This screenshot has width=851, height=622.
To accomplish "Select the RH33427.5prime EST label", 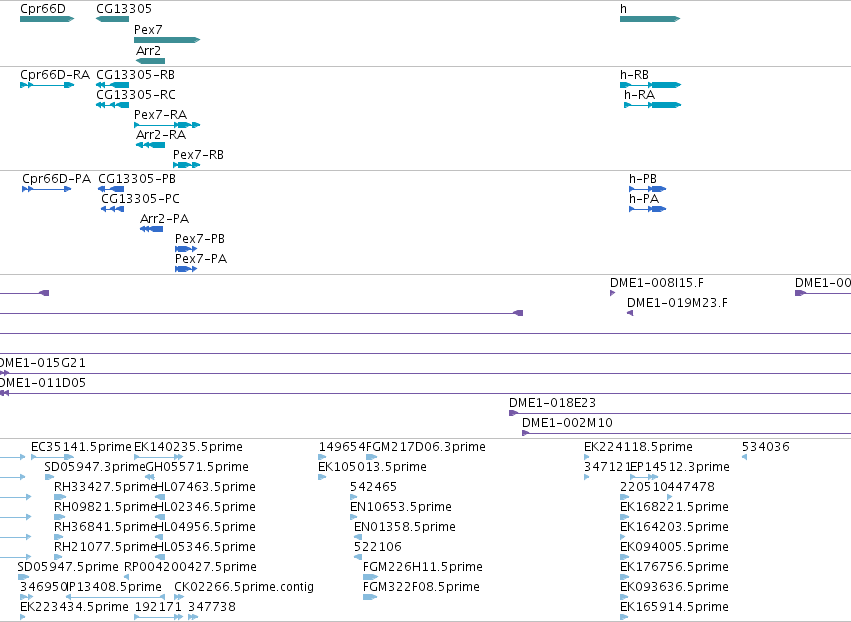I will 105,487.
